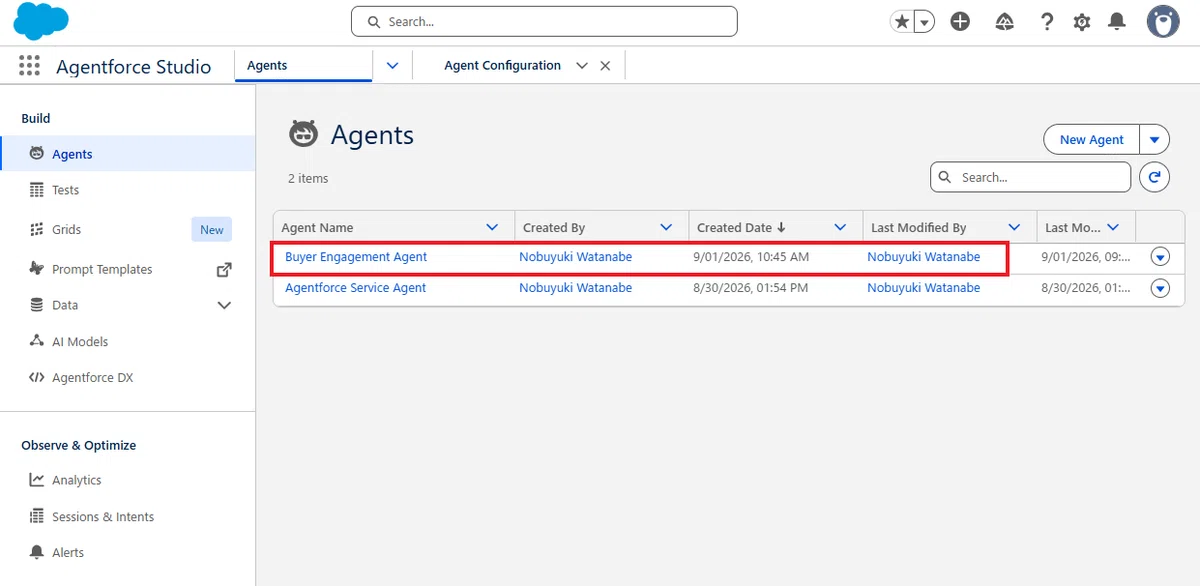Click the agents list search field
This screenshot has width=1200, height=586.
[x=1030, y=177]
